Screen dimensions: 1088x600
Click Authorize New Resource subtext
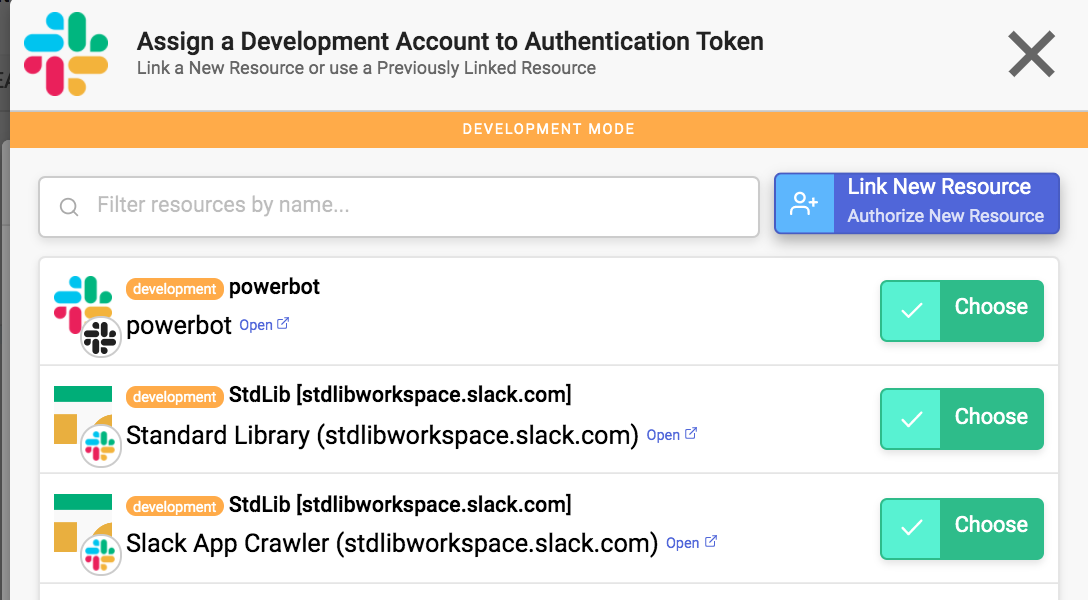coord(946,216)
